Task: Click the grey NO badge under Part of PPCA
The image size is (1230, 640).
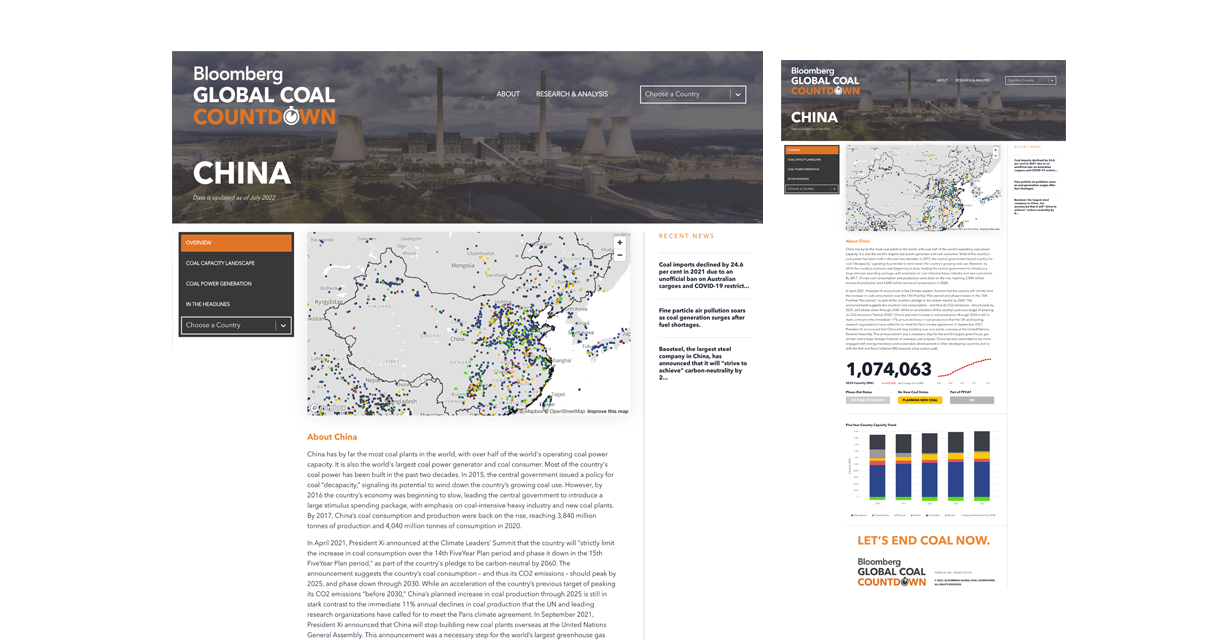Action: 972,400
